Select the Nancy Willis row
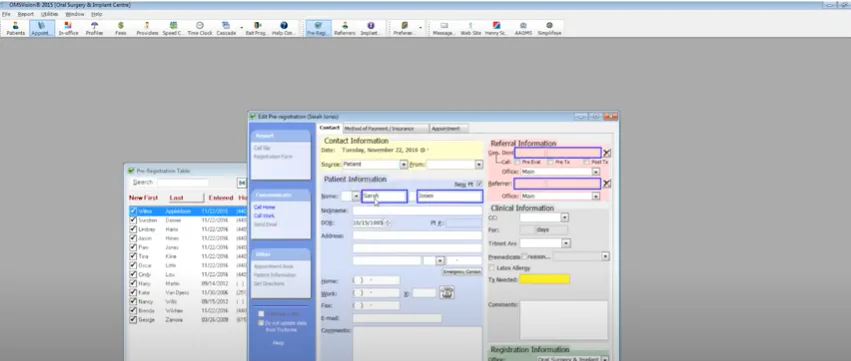This screenshot has height=361, width=851. (x=188, y=301)
